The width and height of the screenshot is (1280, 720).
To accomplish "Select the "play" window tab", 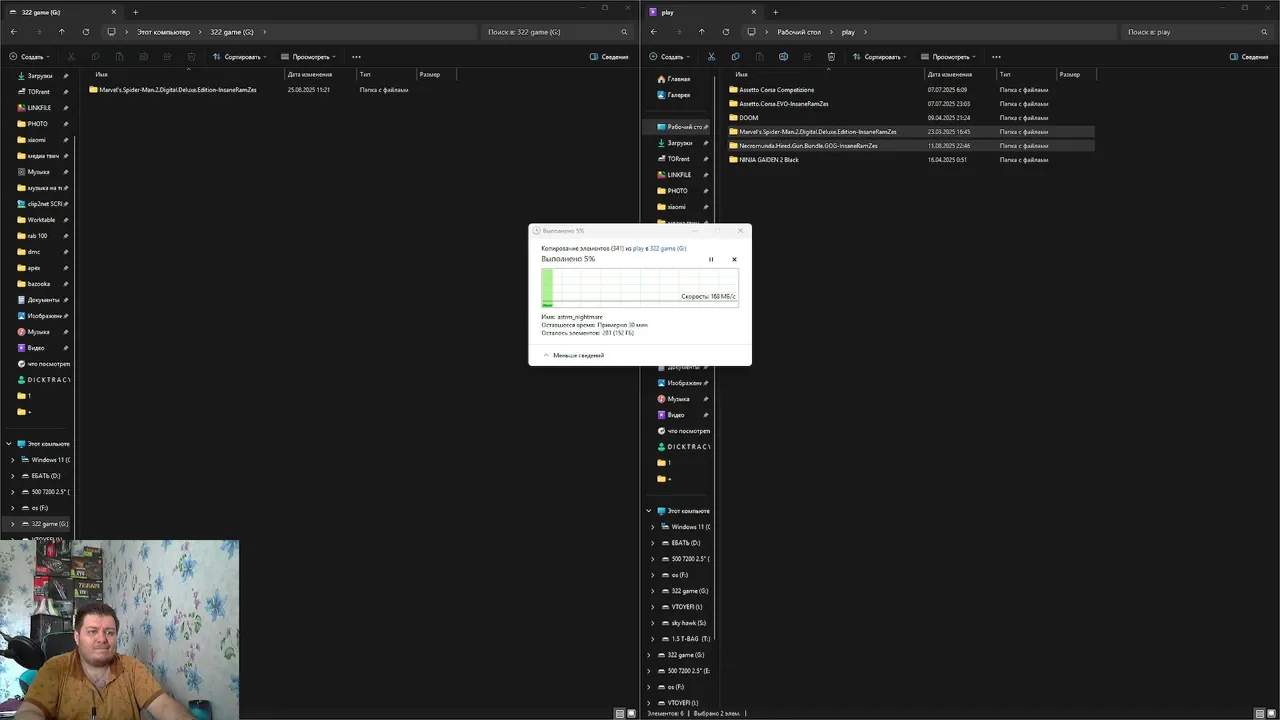I will click(x=702, y=12).
